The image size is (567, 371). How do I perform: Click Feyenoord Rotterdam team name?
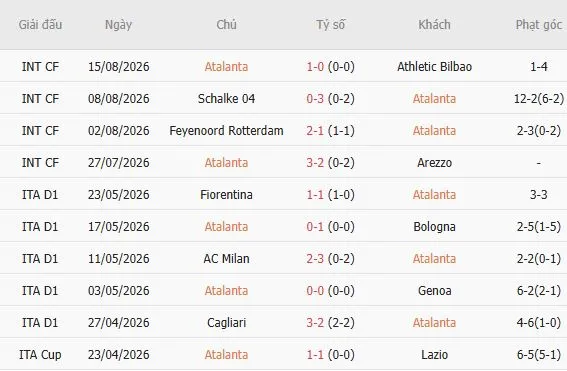click(226, 131)
